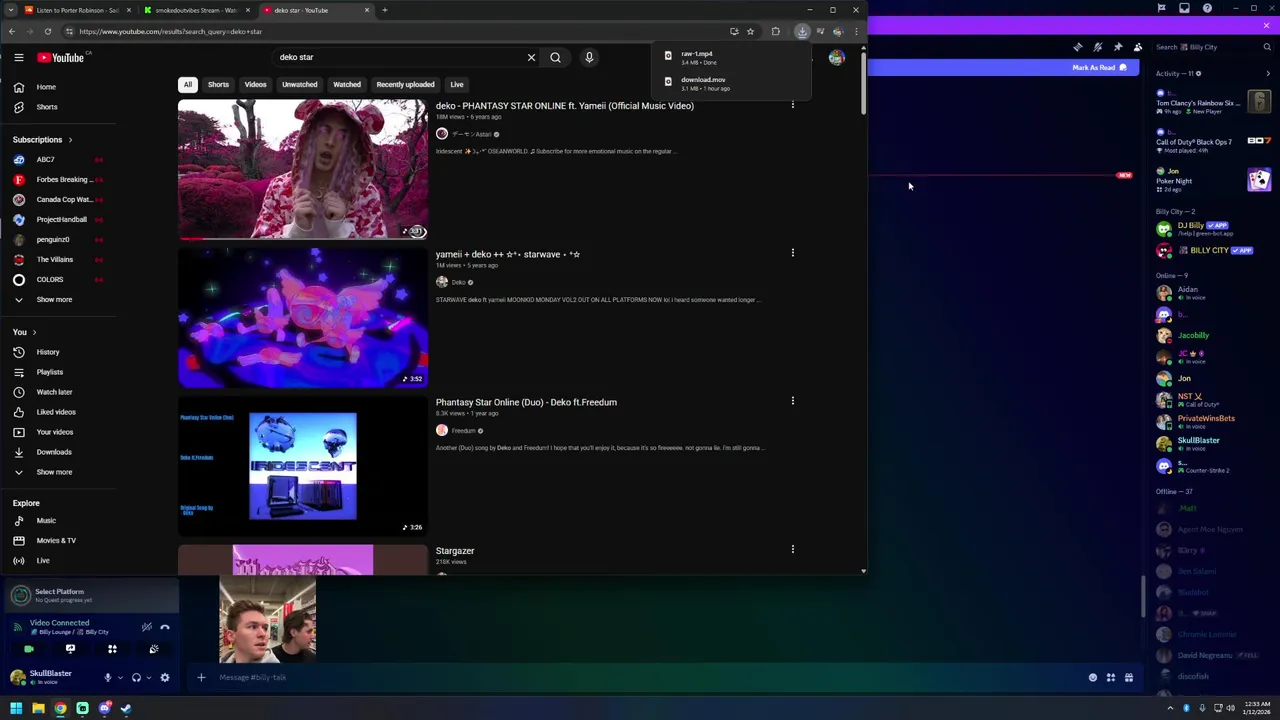
Task: Open Discord headphone output options arrow
Action: [x=149, y=677]
